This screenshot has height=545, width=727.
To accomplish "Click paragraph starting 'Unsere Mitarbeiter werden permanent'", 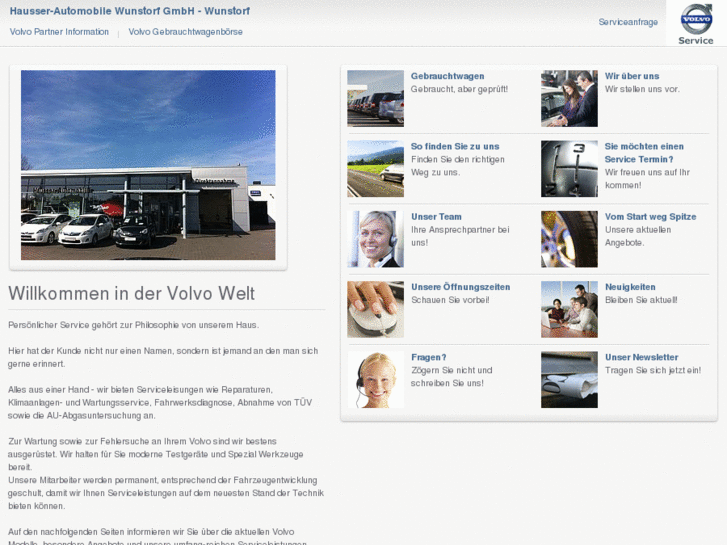I will (166, 493).
